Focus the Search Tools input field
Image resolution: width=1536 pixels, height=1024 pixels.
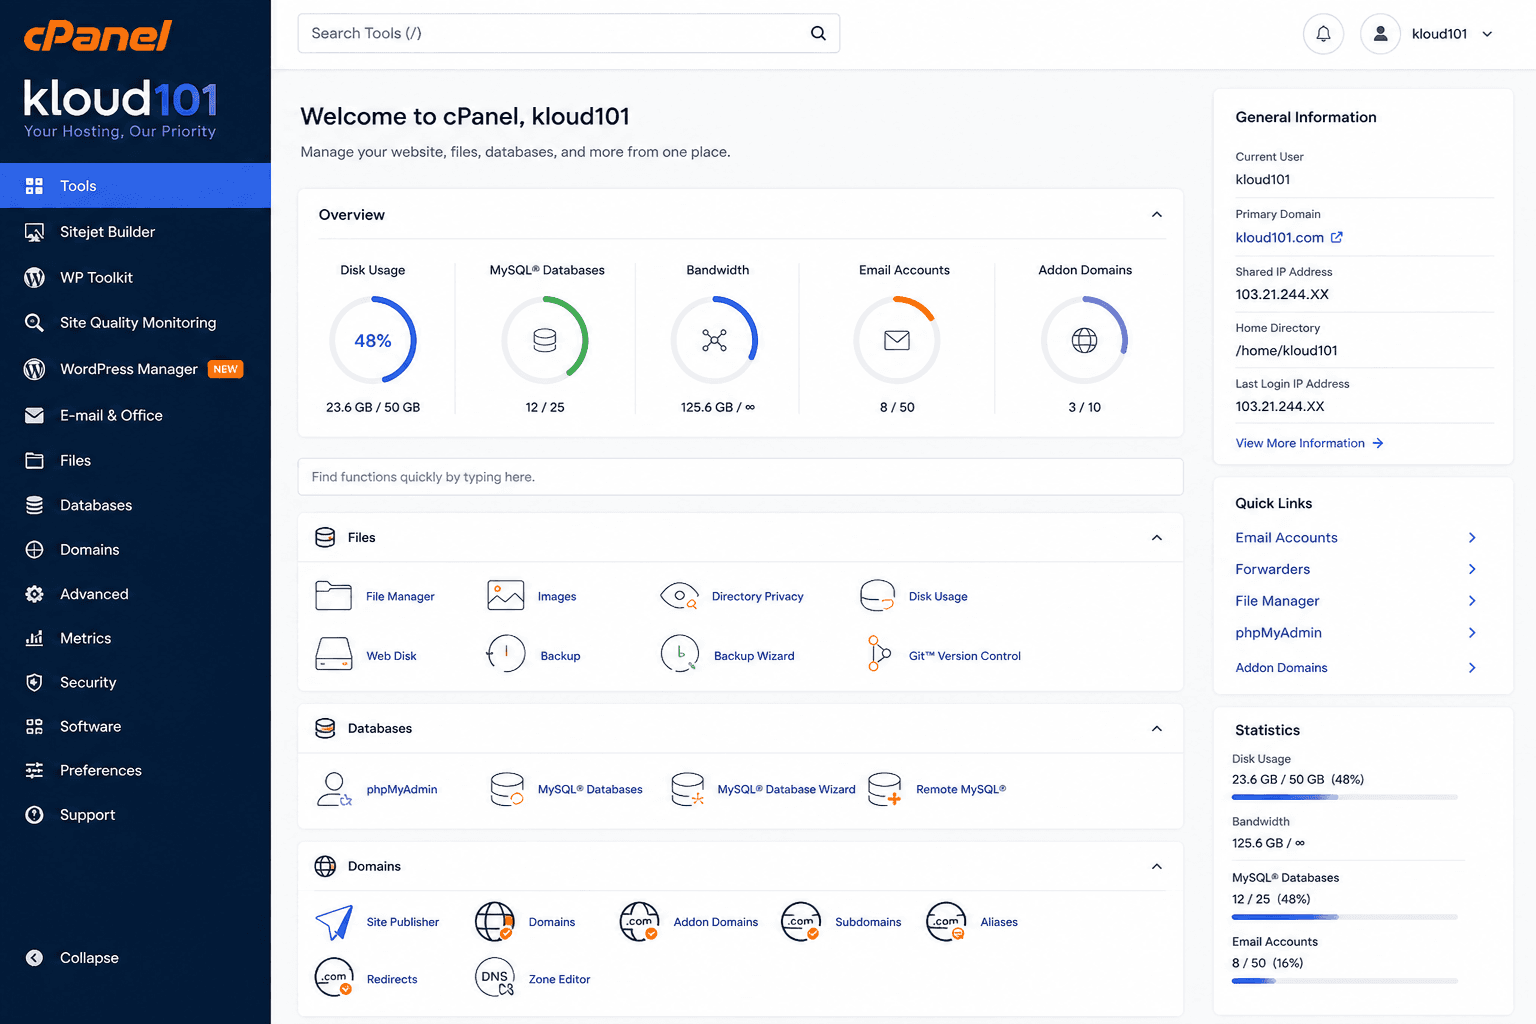tap(568, 33)
